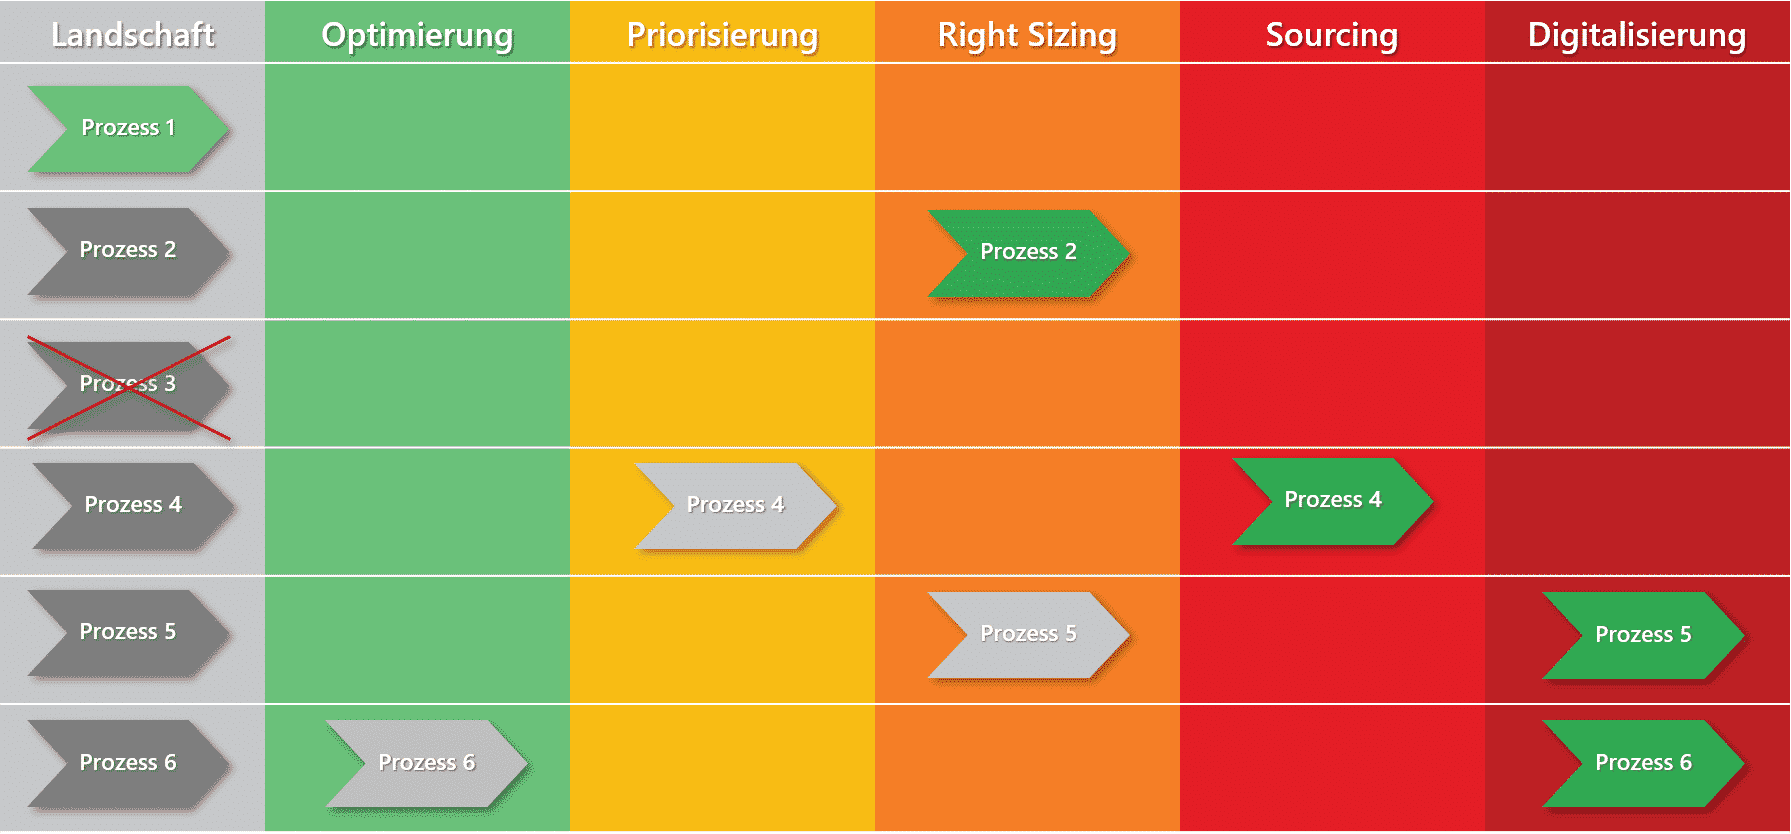Click the Sourcing column header
This screenshot has height=834, width=1791.
(1332, 34)
